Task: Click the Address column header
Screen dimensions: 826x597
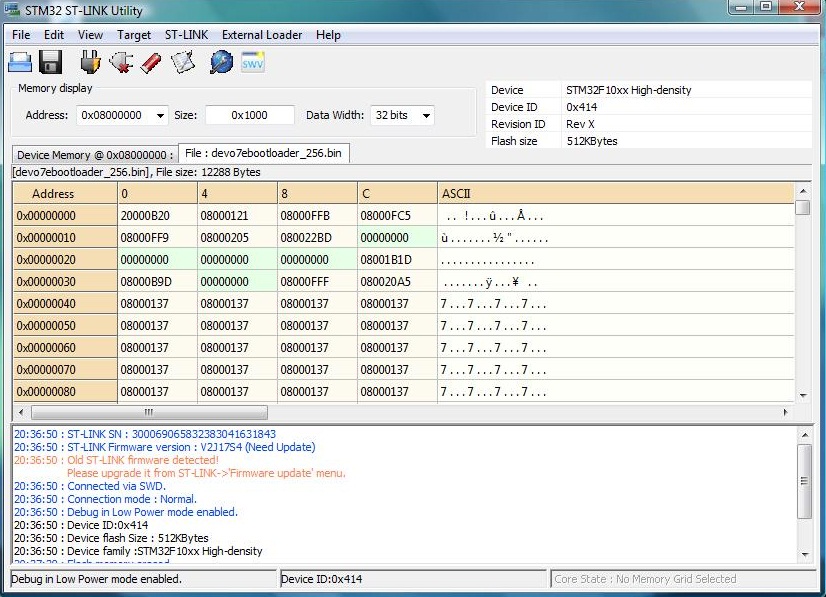Action: (65, 194)
